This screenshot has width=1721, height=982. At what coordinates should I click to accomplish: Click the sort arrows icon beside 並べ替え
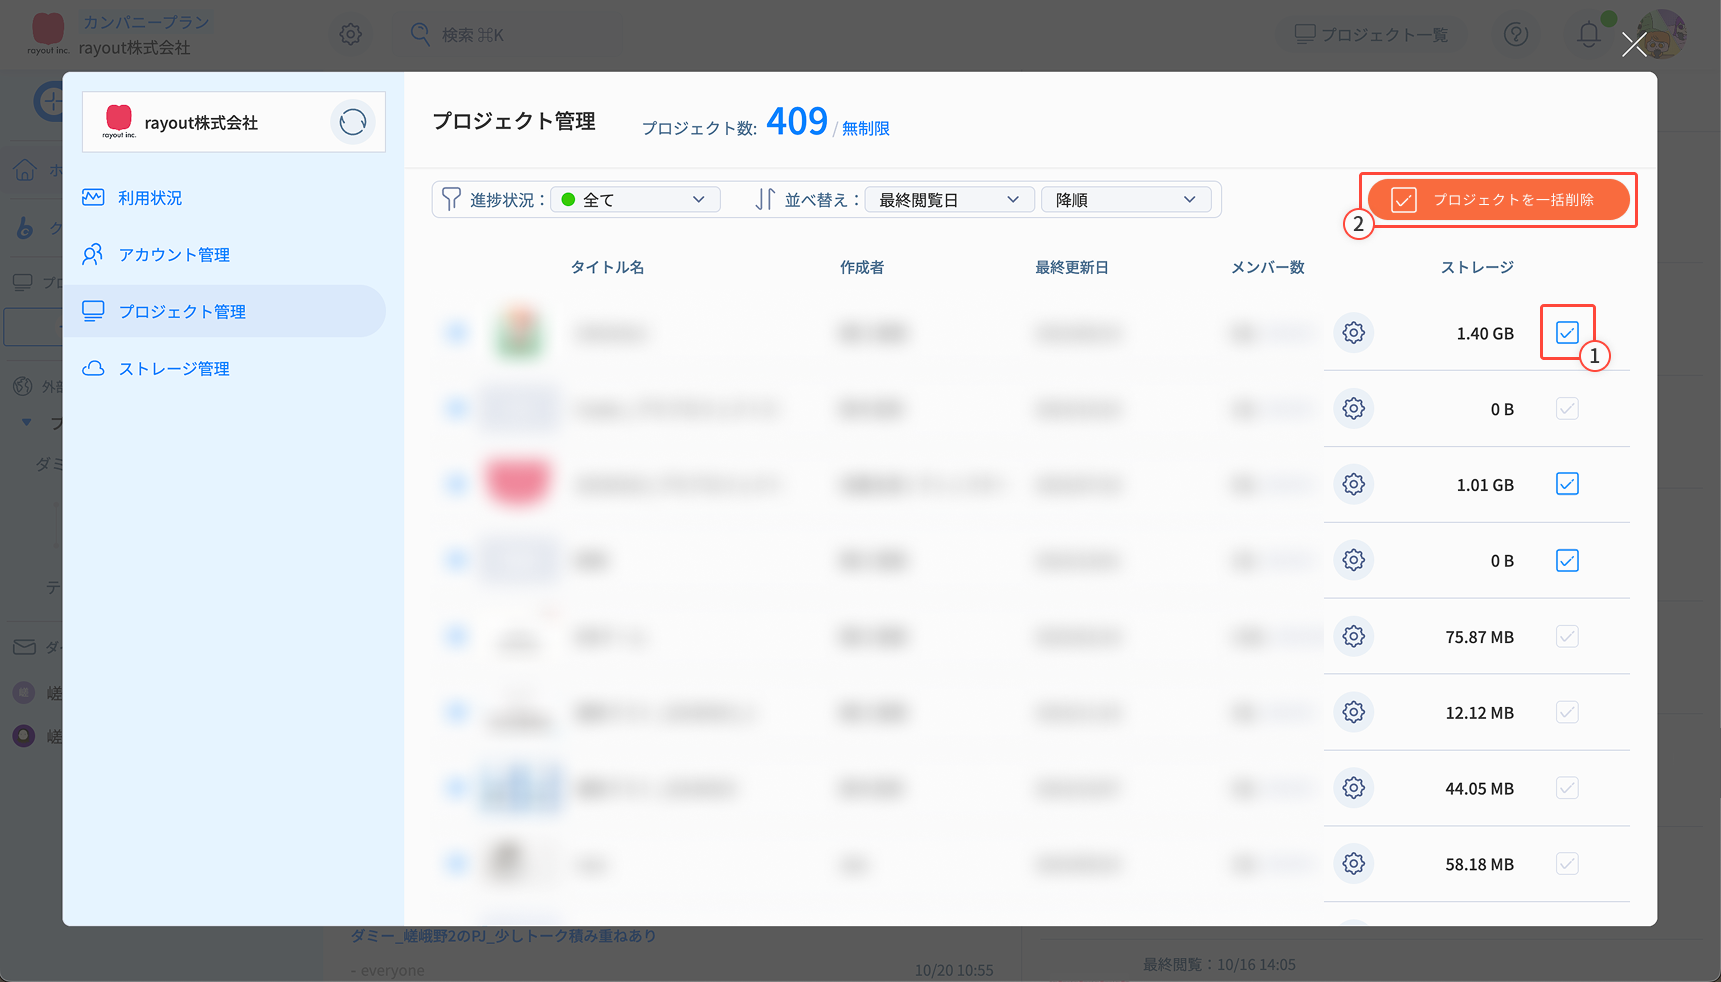[x=765, y=200]
